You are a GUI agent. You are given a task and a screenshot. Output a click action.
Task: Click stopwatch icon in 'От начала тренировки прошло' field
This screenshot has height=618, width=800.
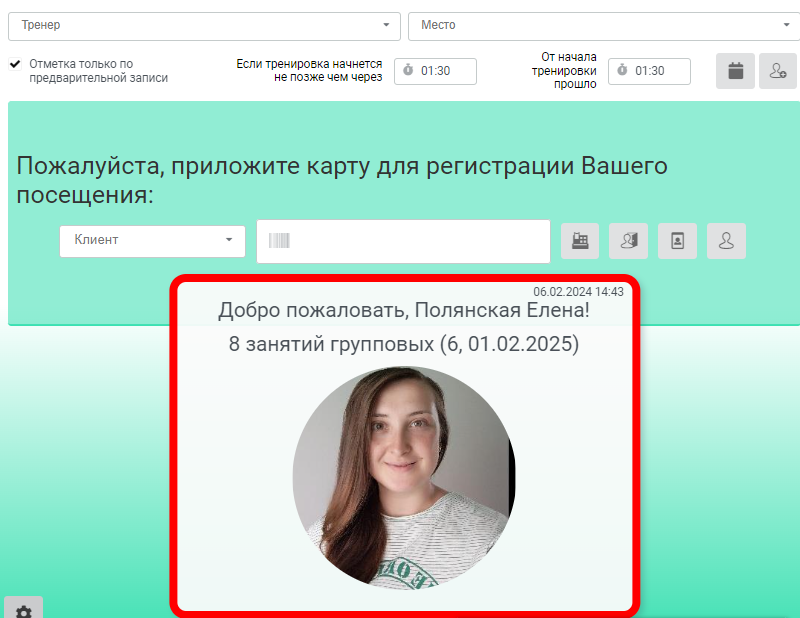(622, 70)
